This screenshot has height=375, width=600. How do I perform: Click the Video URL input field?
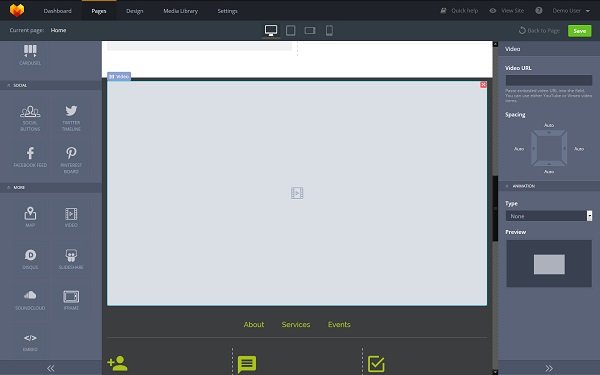coord(549,80)
